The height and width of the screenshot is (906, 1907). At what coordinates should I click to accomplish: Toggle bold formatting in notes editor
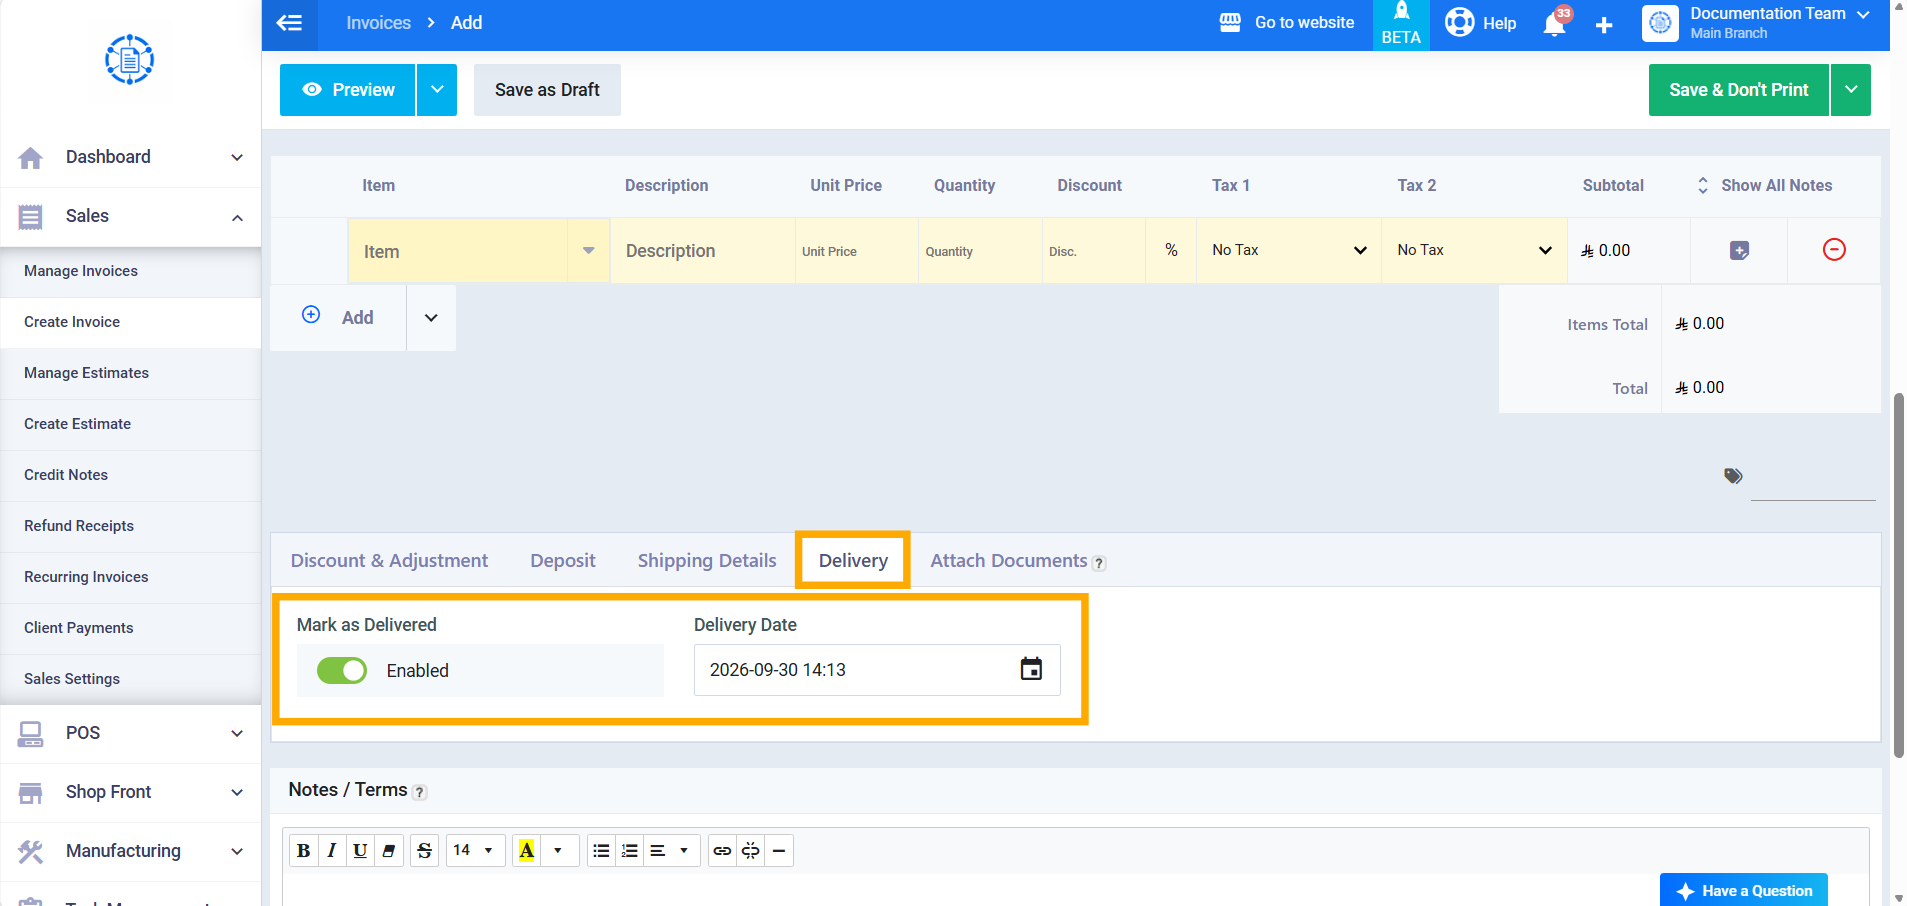[304, 851]
